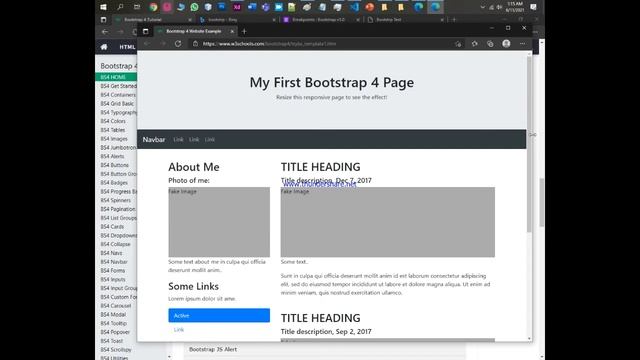Image resolution: width=640 pixels, height=360 pixels.
Task: Add this page to favorites
Action: click(458, 44)
